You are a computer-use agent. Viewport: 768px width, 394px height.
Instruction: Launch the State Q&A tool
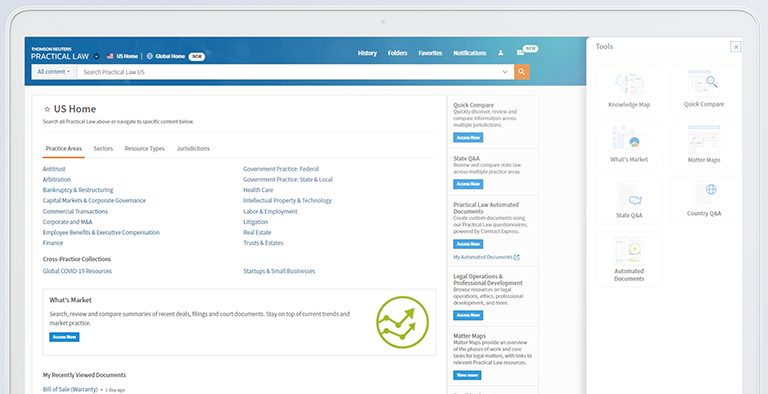coord(629,200)
